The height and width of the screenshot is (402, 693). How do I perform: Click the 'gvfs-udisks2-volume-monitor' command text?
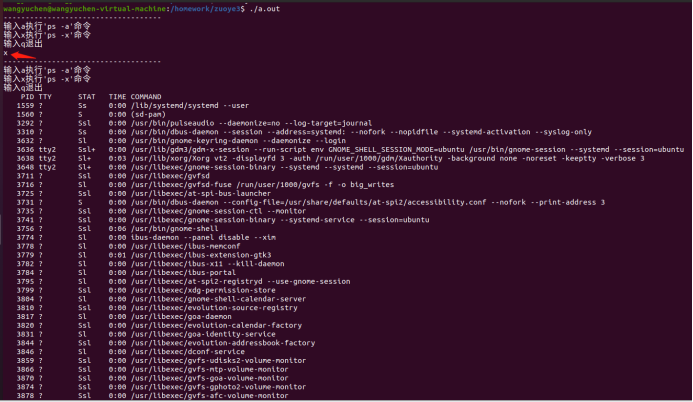218,360
